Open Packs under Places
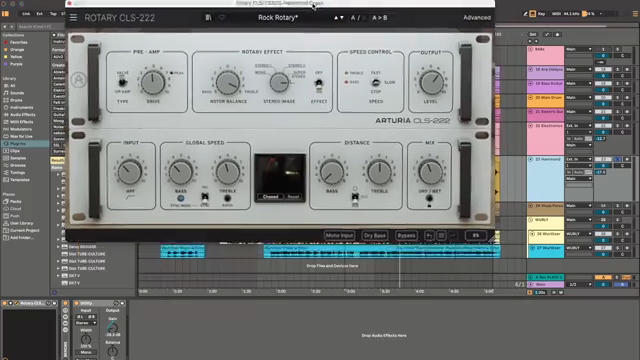 click(x=16, y=201)
